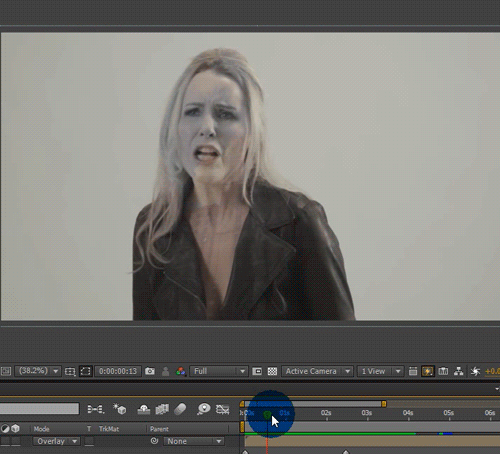This screenshot has width=500, height=454.
Task: Click the Brainstorm lightbulb icon
Action: coord(203,409)
